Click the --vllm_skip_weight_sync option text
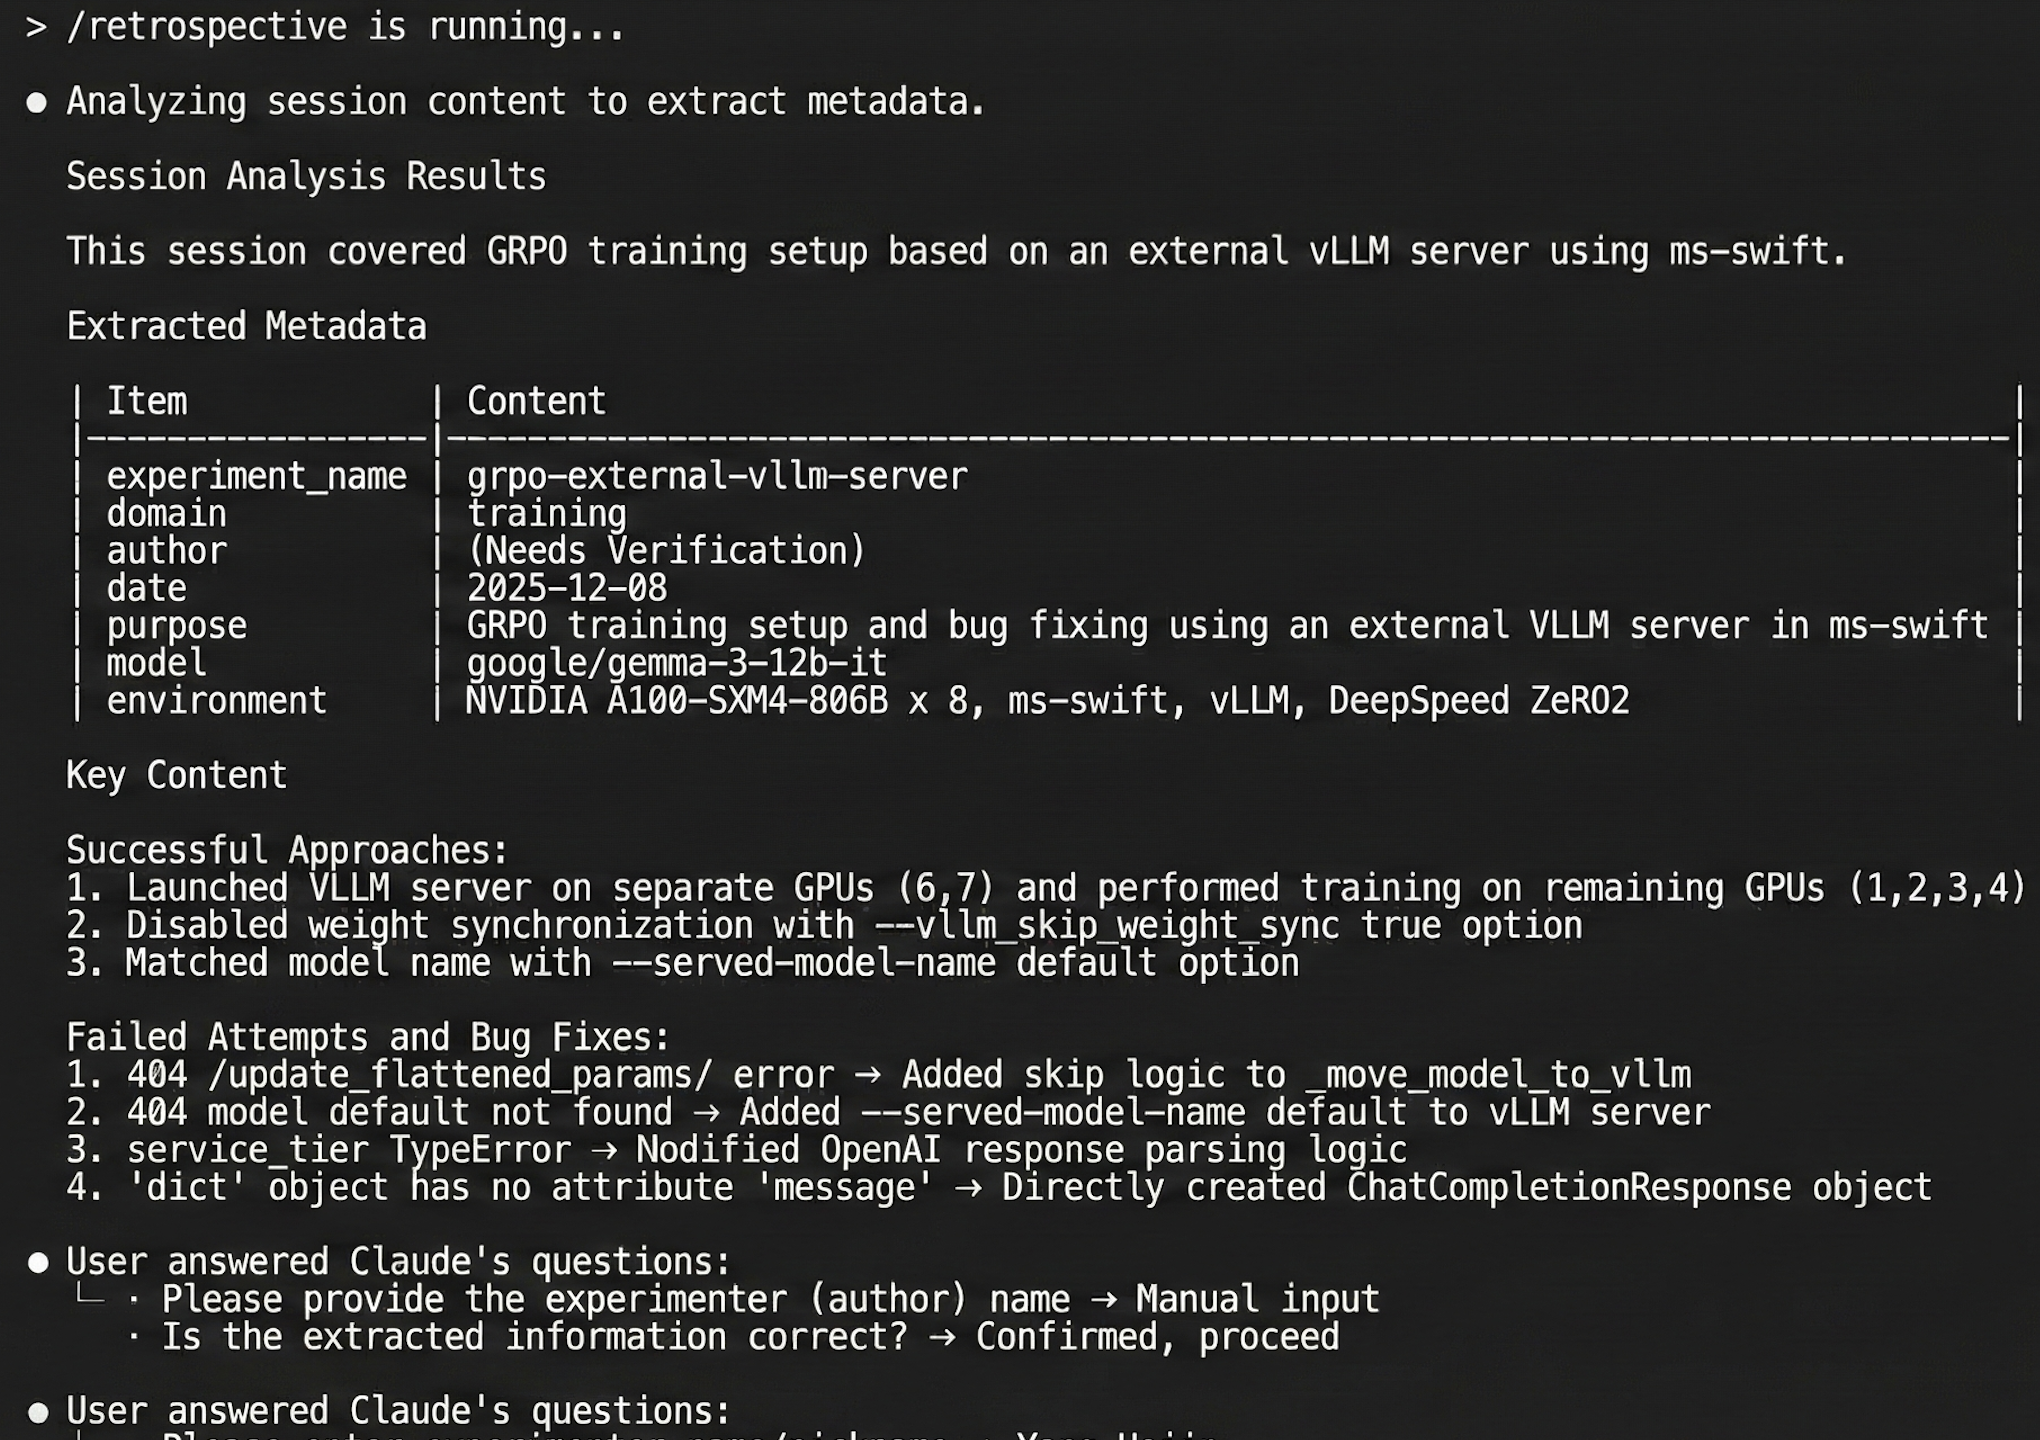Viewport: 2040px width, 1440px height. 1107,926
